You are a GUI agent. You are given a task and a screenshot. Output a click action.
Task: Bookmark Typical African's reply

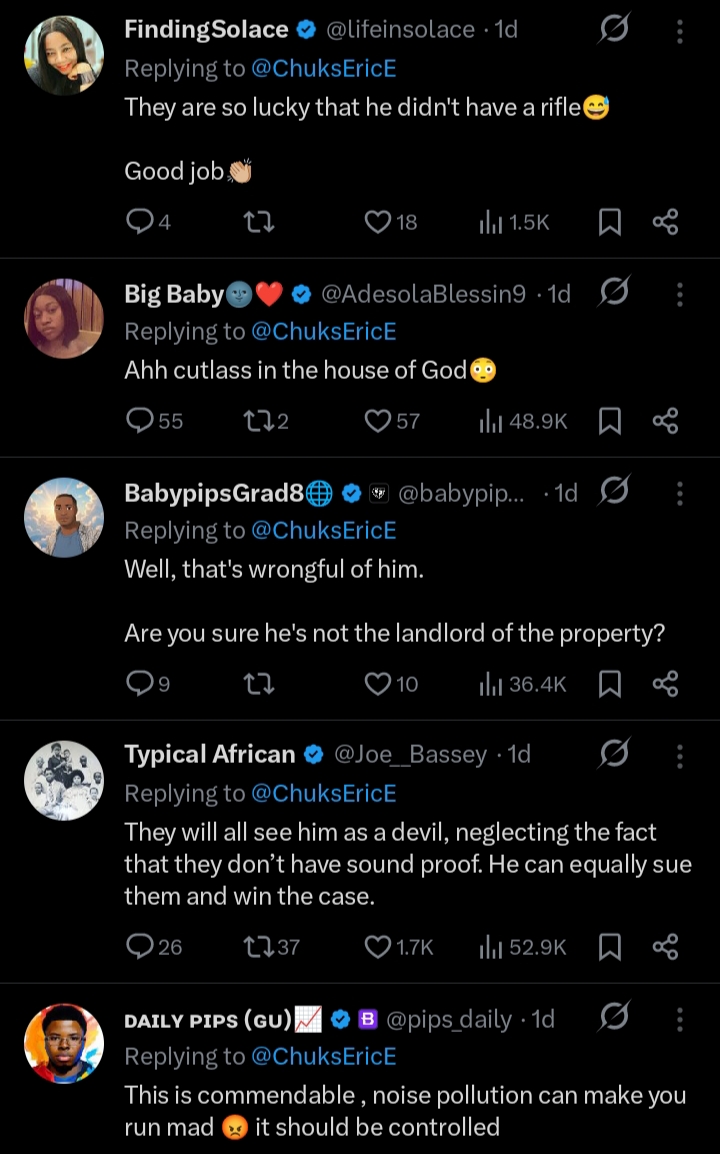point(609,946)
